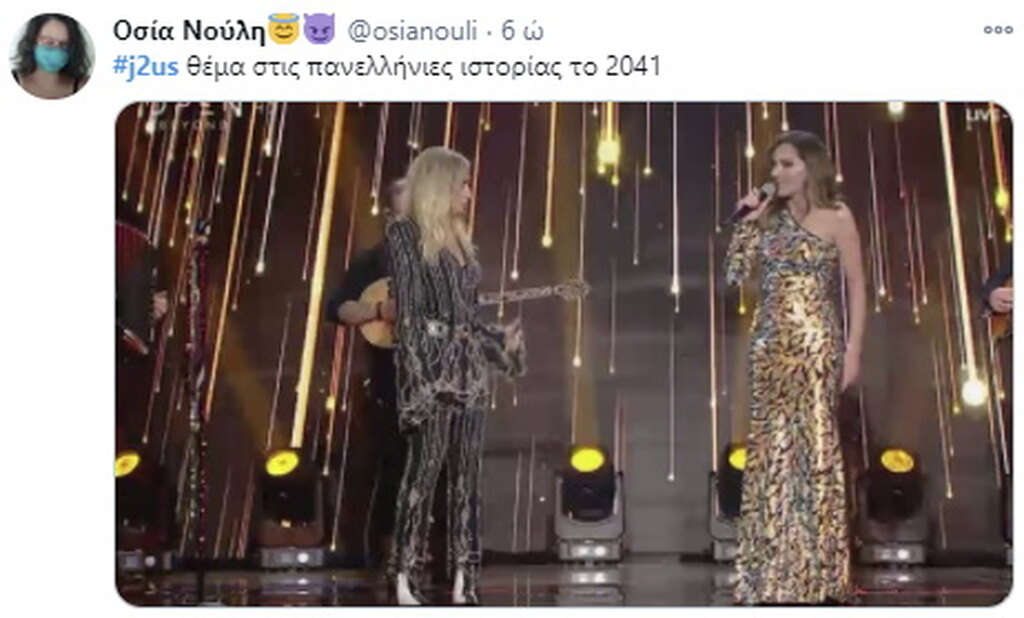Click the Οσία Νούλη profile avatar
Viewport: 1024px width, 618px height.
(x=52, y=56)
